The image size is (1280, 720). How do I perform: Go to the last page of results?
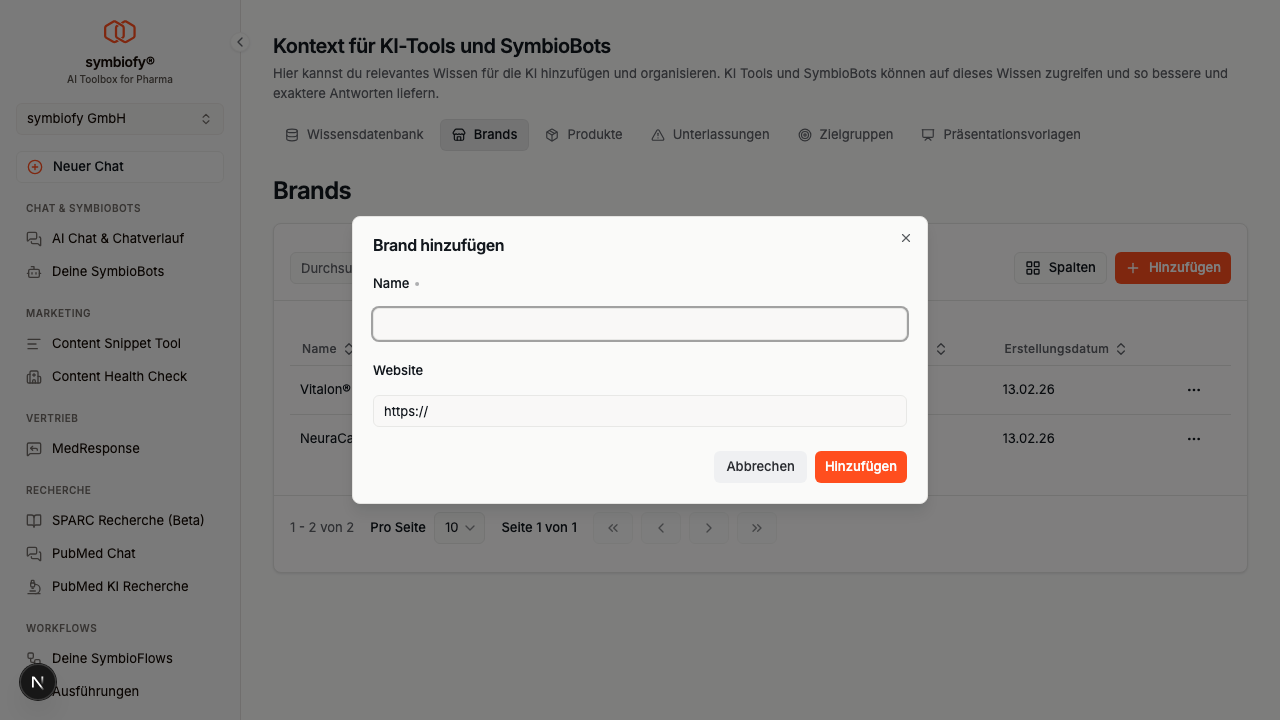coord(757,528)
